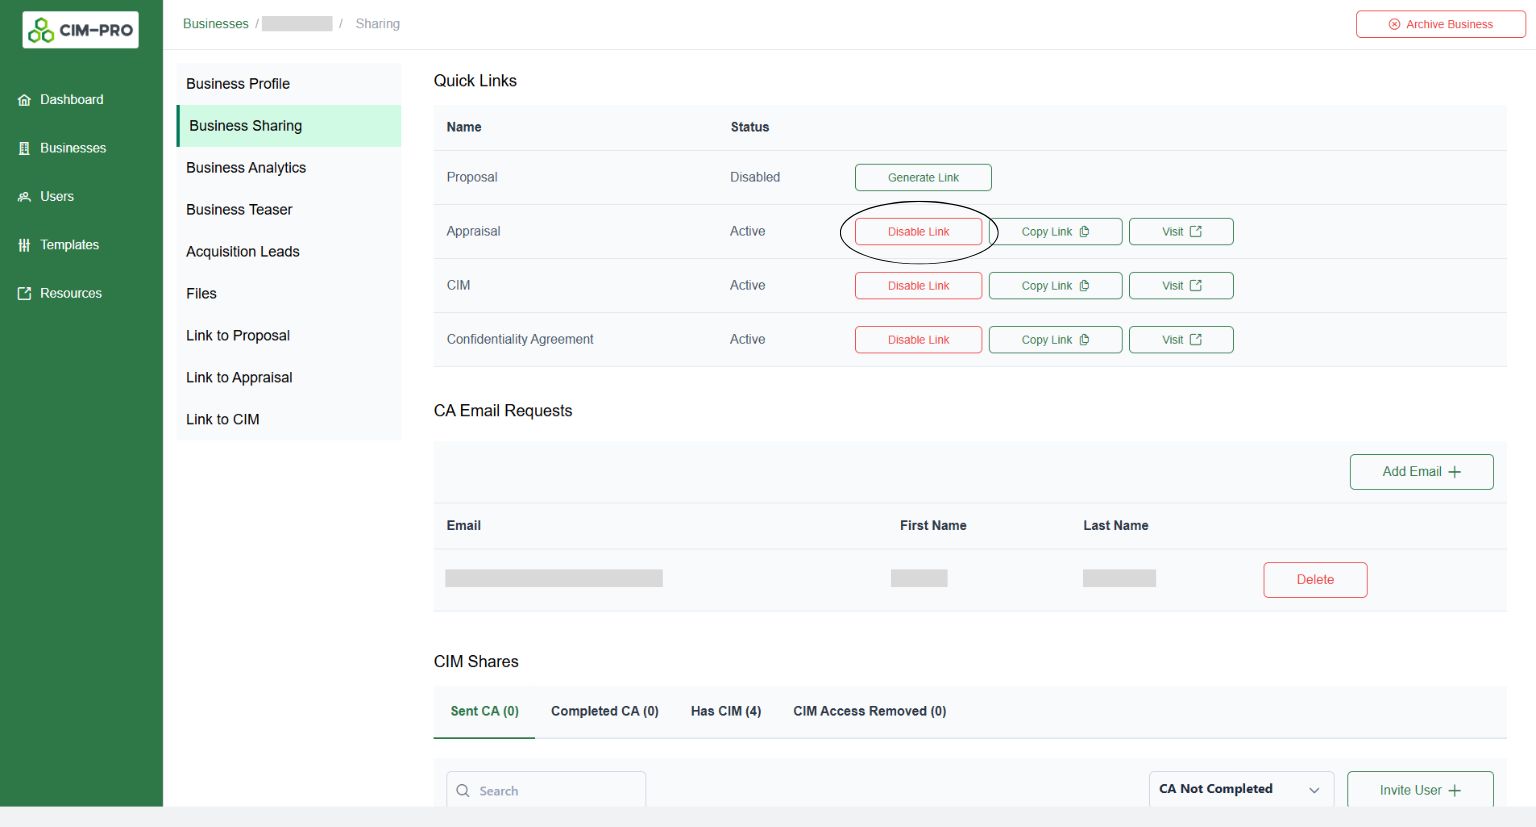Image resolution: width=1536 pixels, height=827 pixels.
Task: Click Businesses breadcrumb link
Action: (x=215, y=24)
